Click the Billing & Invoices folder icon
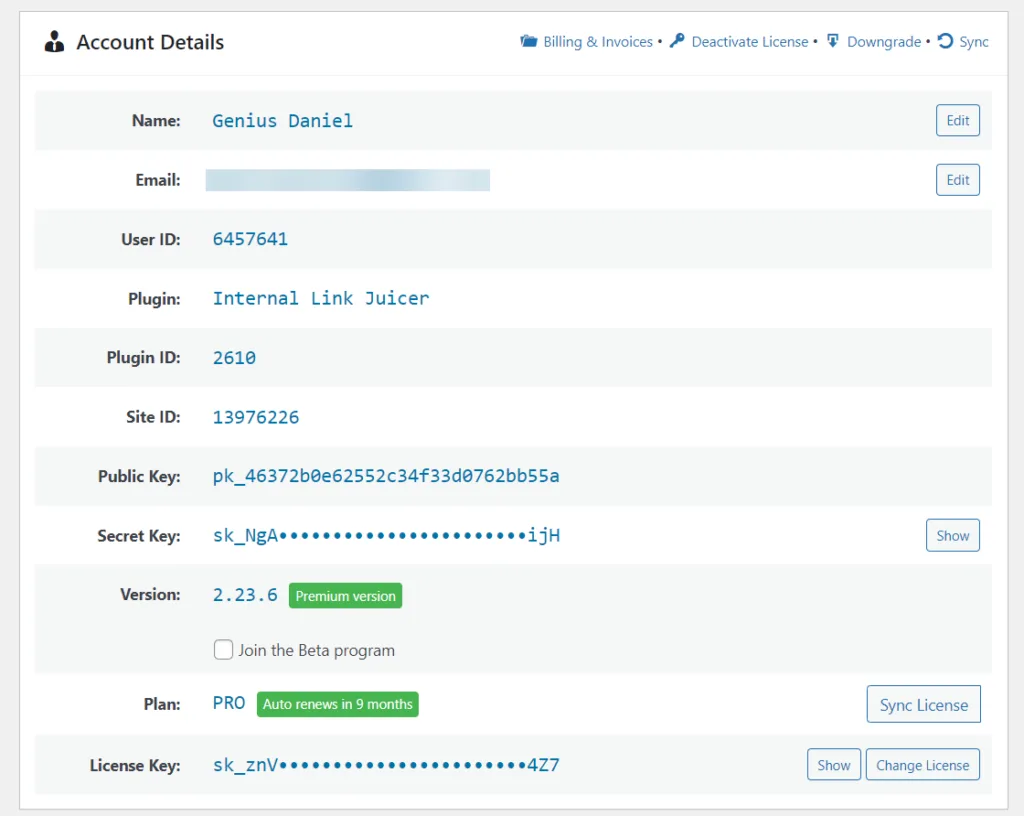 528,41
